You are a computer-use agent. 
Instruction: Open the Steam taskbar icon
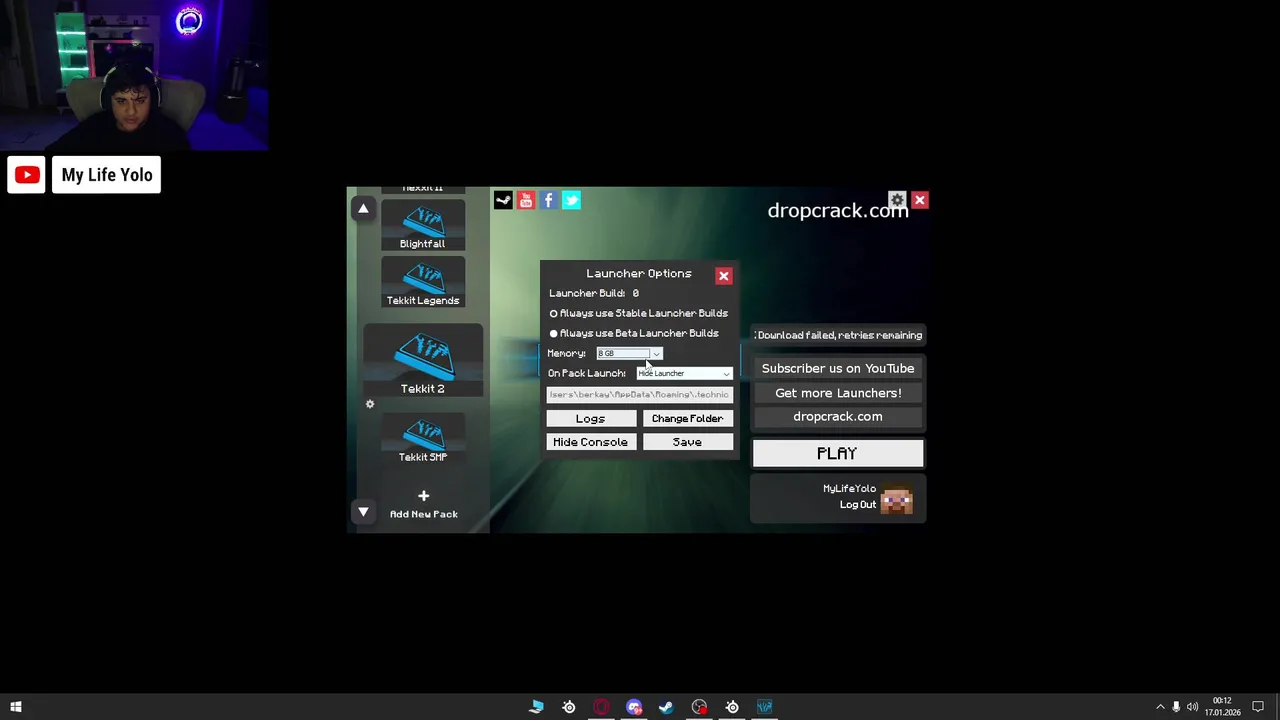(x=666, y=707)
